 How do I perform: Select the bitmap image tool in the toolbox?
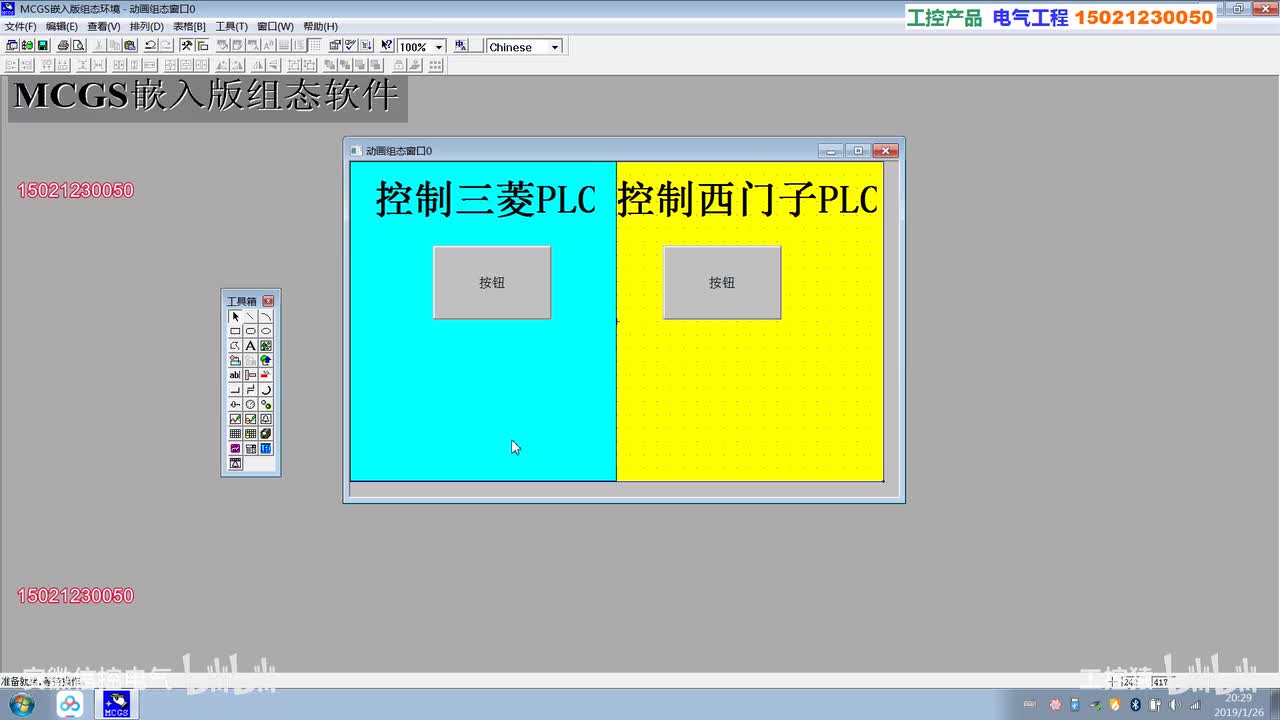coord(266,346)
